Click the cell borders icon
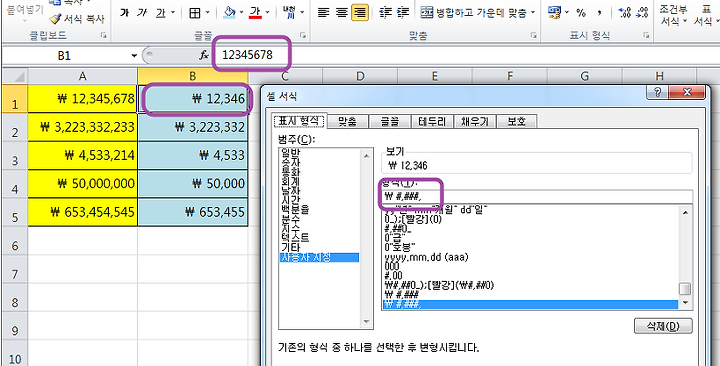 (195, 13)
